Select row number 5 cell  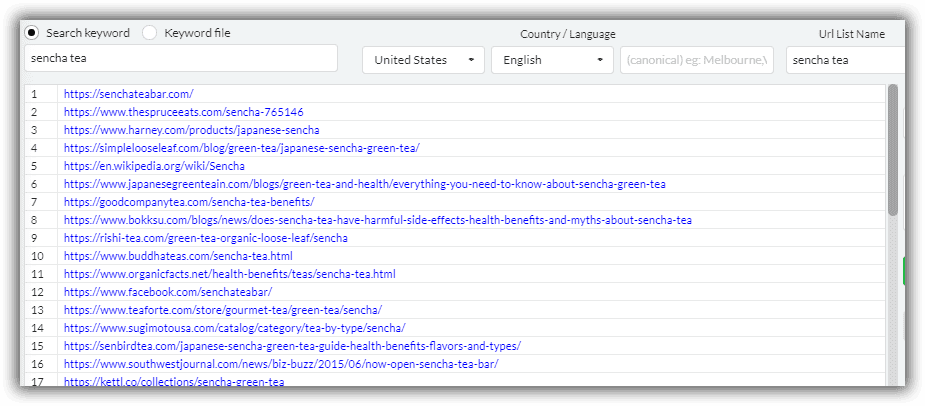pyautogui.click(x=41, y=166)
